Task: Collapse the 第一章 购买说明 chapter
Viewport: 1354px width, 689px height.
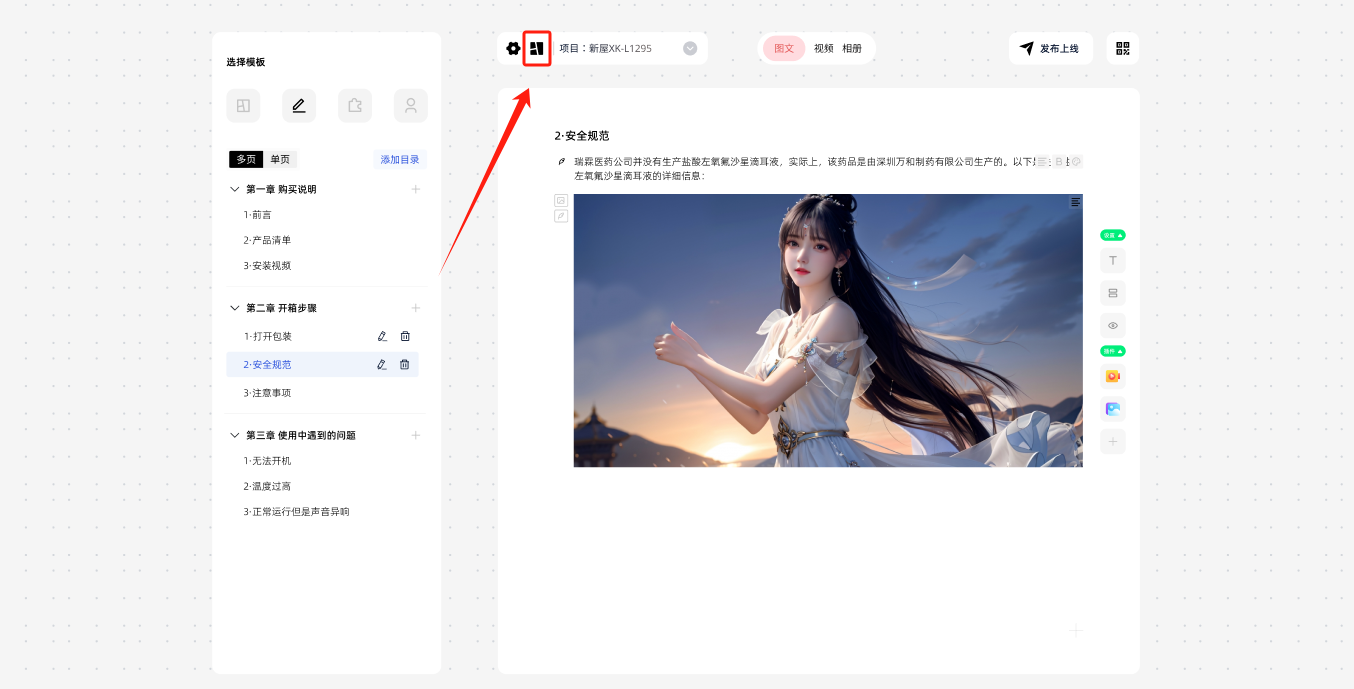Action: click(235, 189)
